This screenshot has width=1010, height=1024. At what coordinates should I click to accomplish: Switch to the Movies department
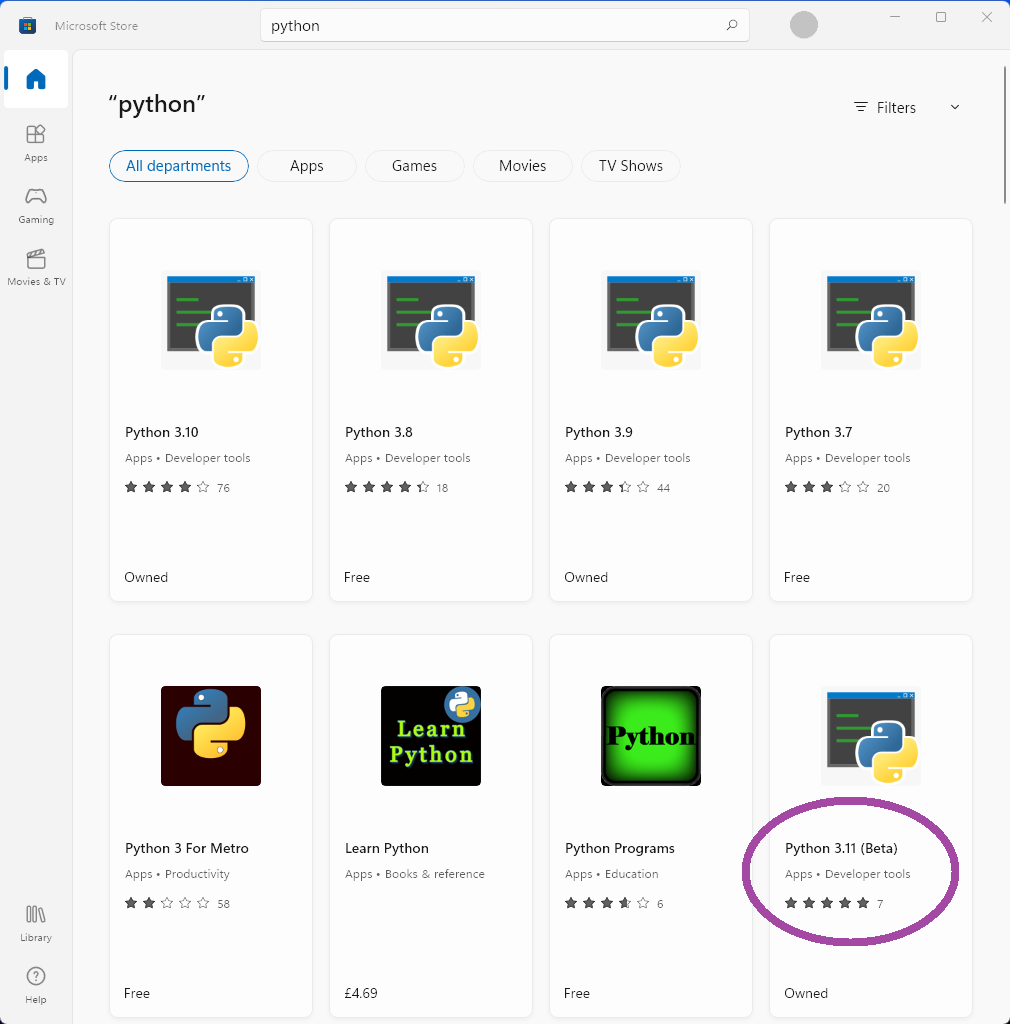coord(522,166)
